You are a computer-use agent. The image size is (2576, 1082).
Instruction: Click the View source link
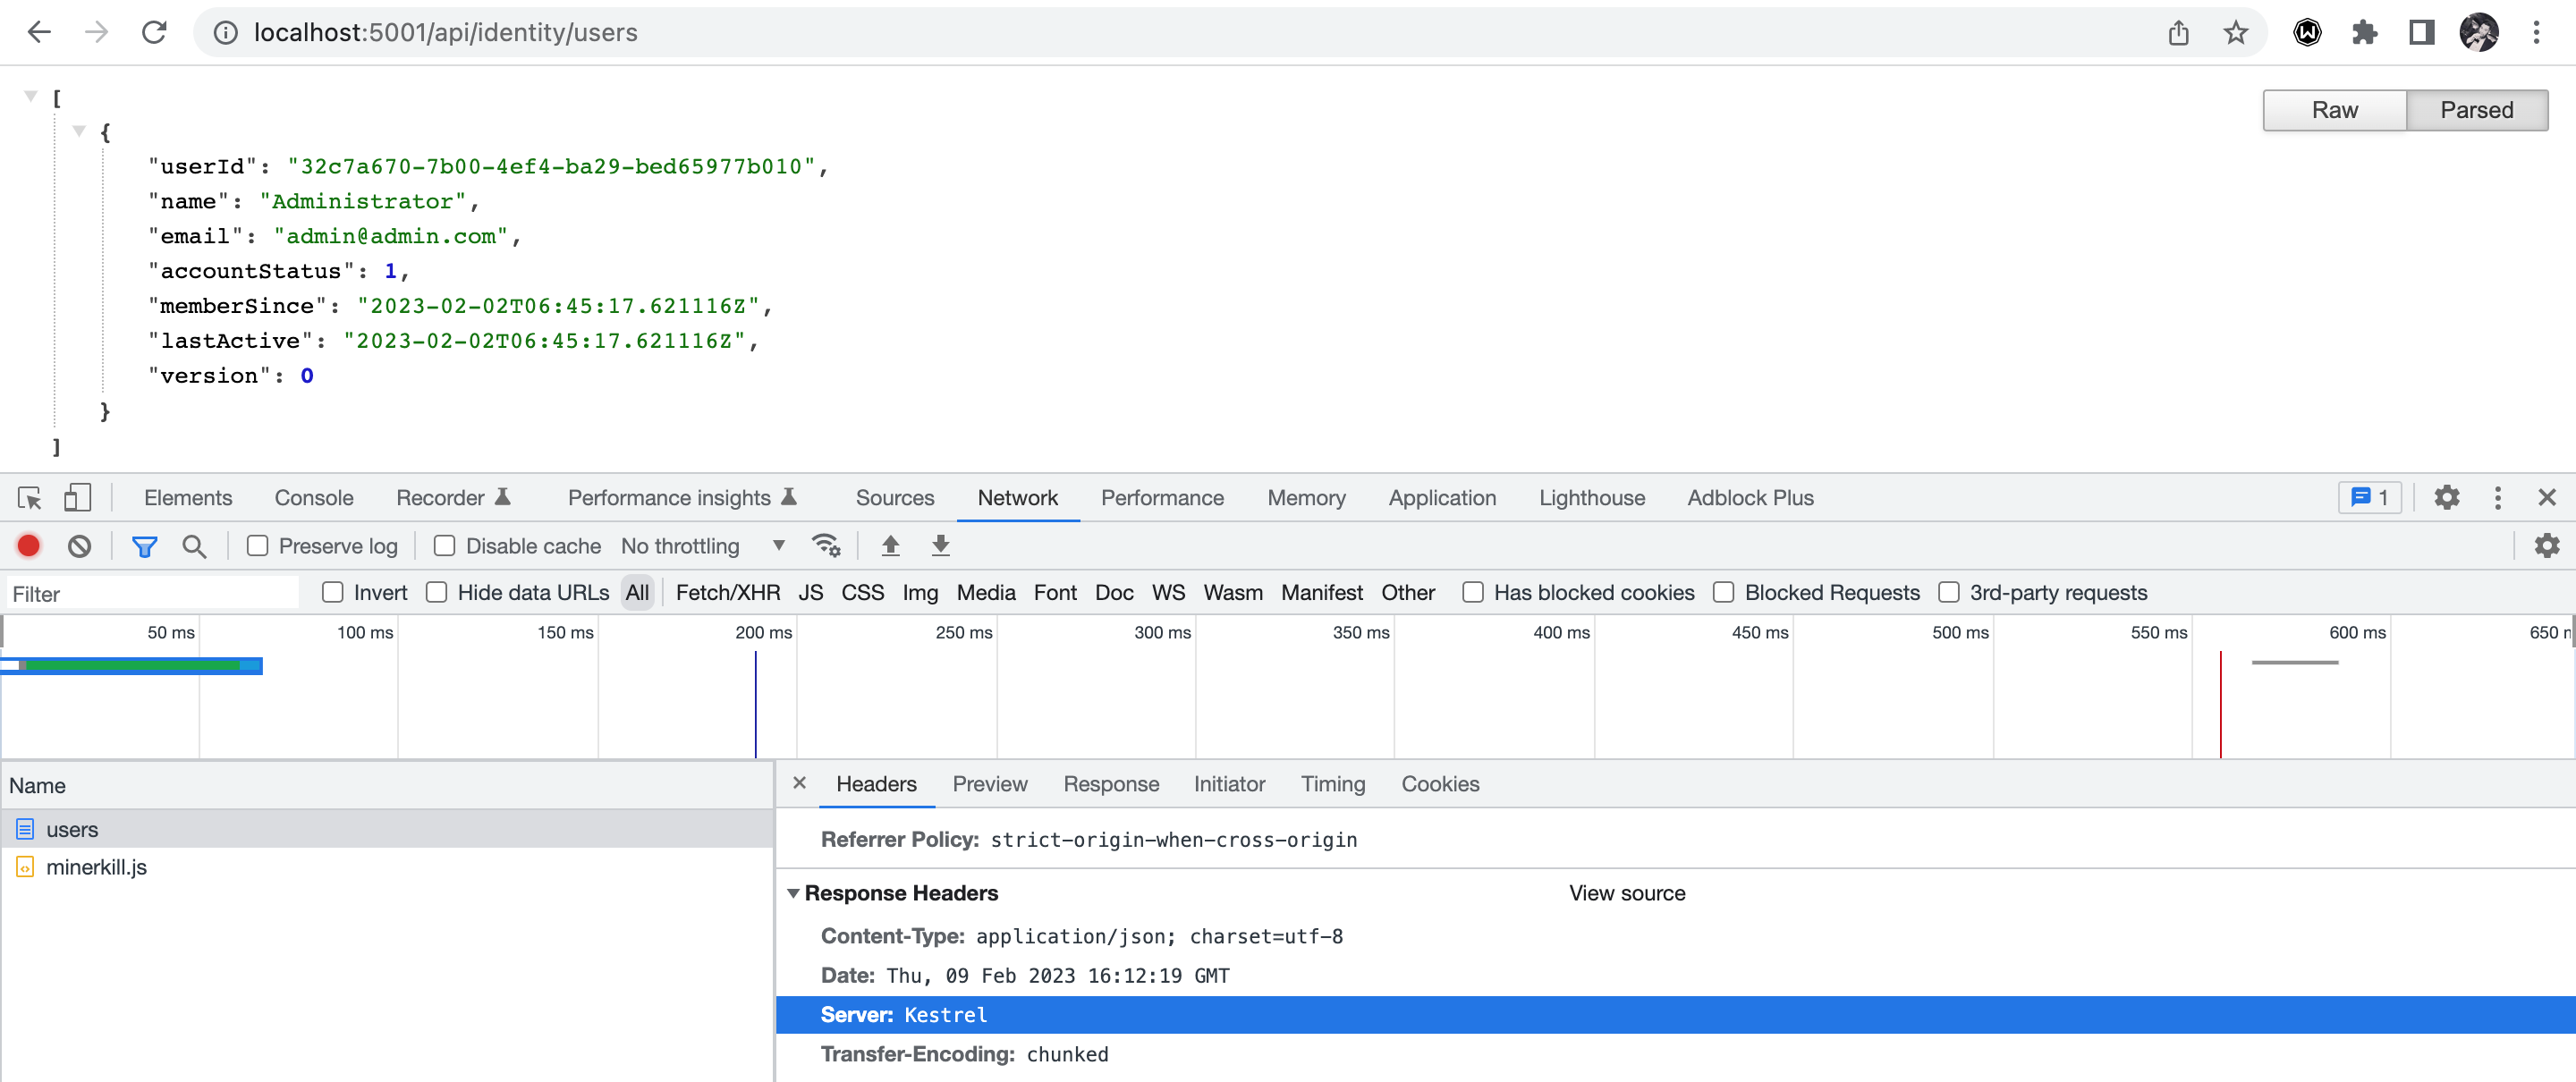1626,893
